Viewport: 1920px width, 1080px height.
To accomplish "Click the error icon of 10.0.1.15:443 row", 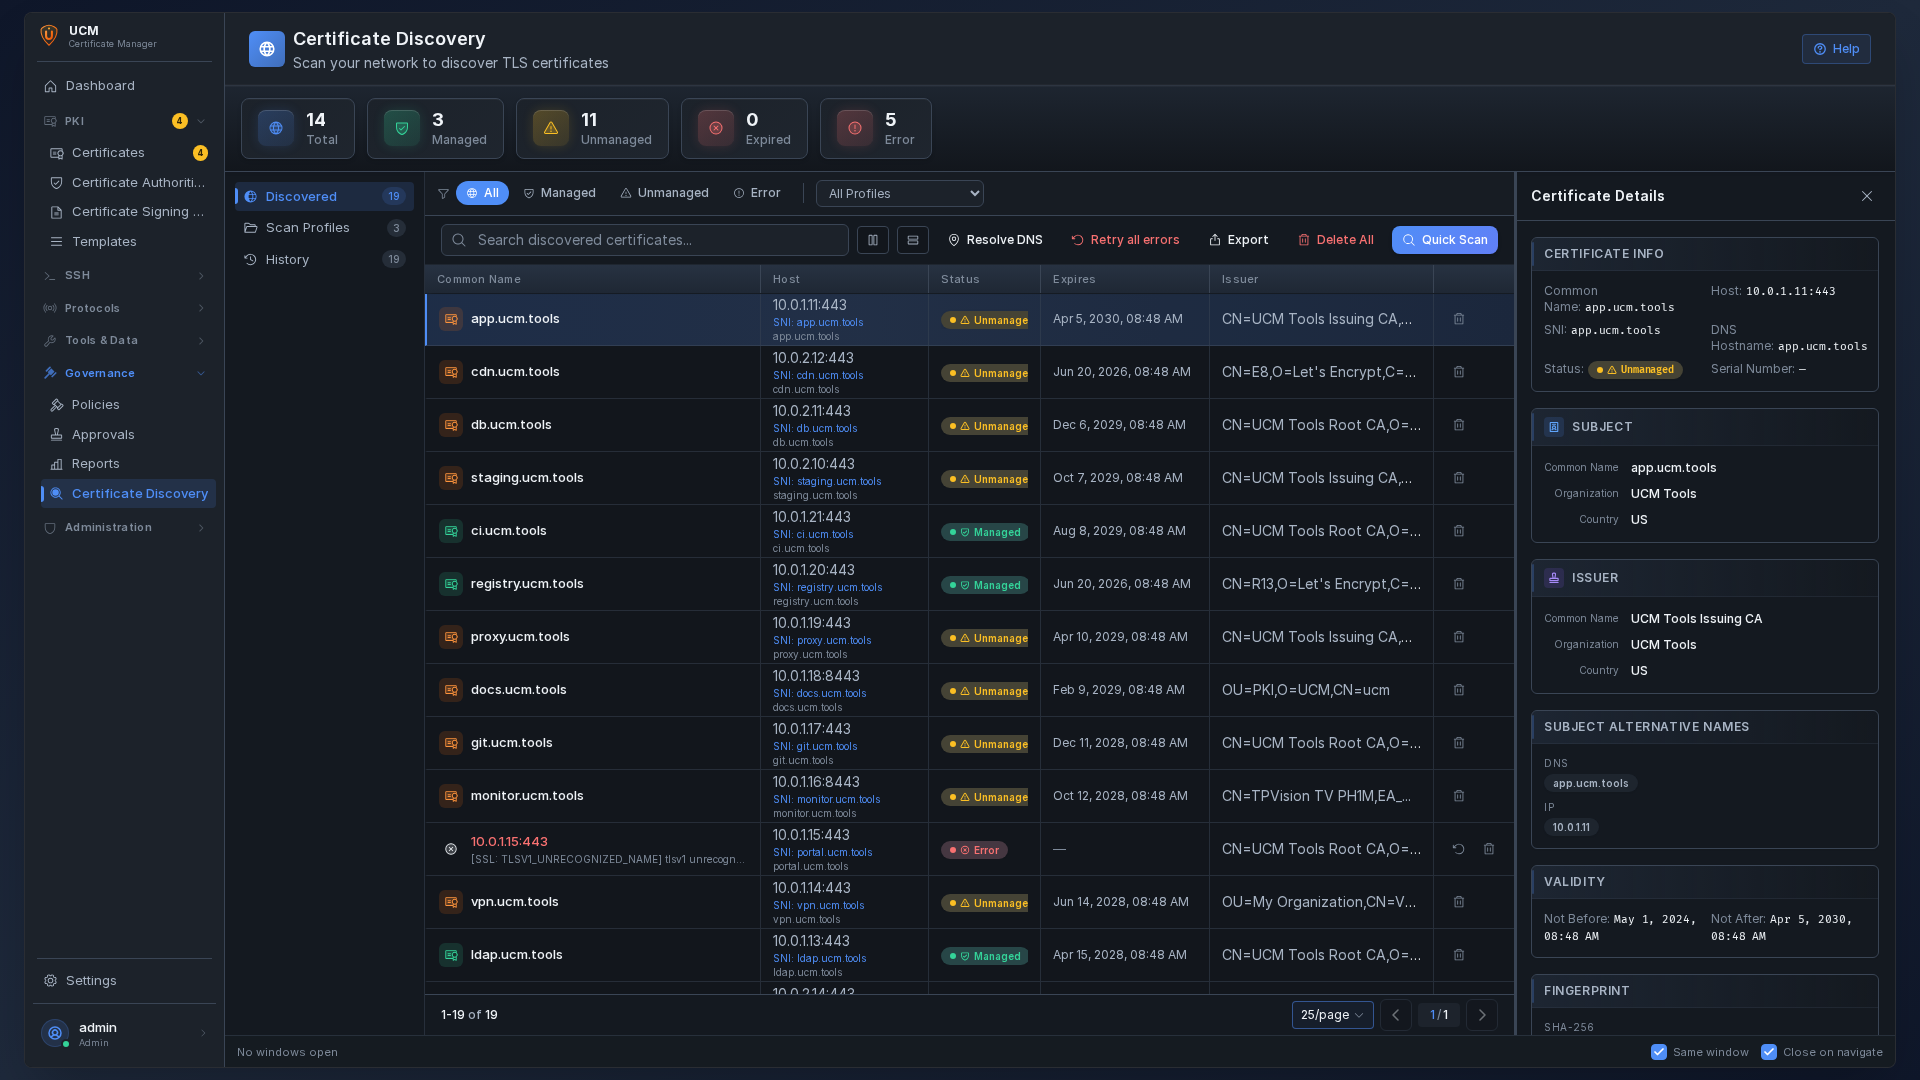I will coord(451,849).
